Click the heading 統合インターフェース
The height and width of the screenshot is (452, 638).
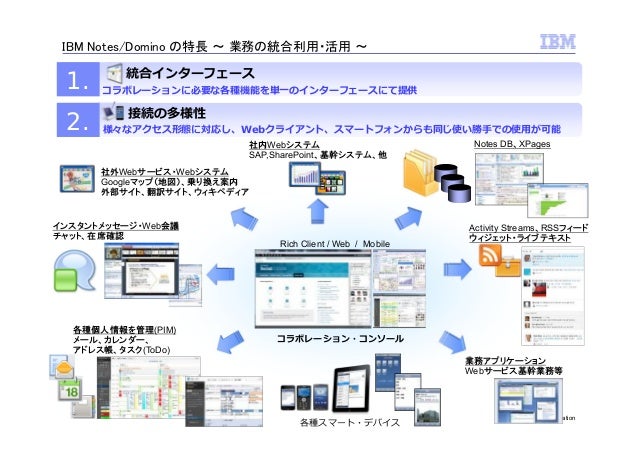point(190,73)
